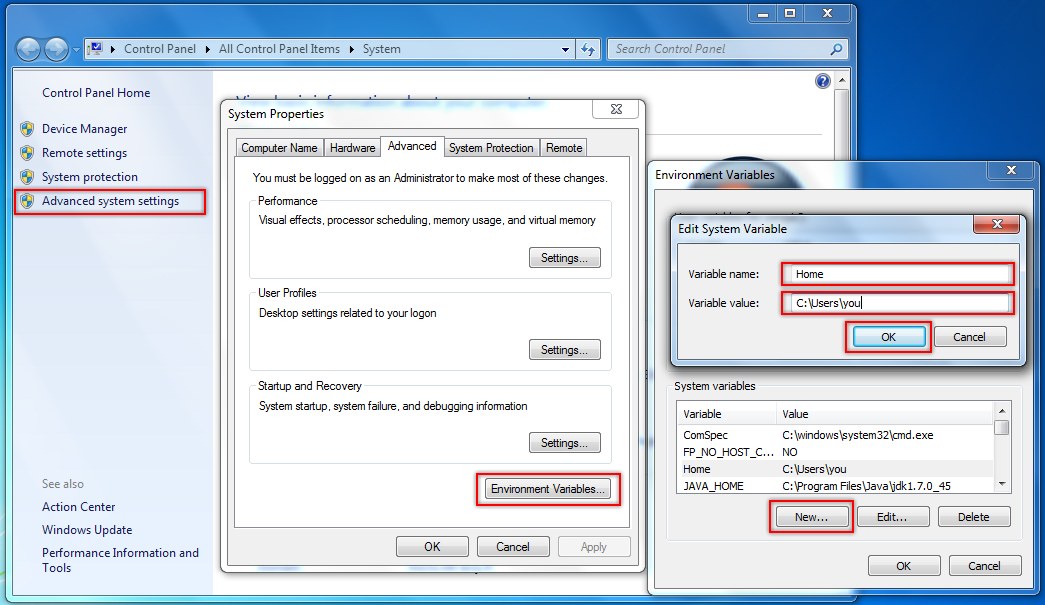The height and width of the screenshot is (605, 1045).
Task: Click the Forward navigation arrow button
Action: click(x=56, y=49)
